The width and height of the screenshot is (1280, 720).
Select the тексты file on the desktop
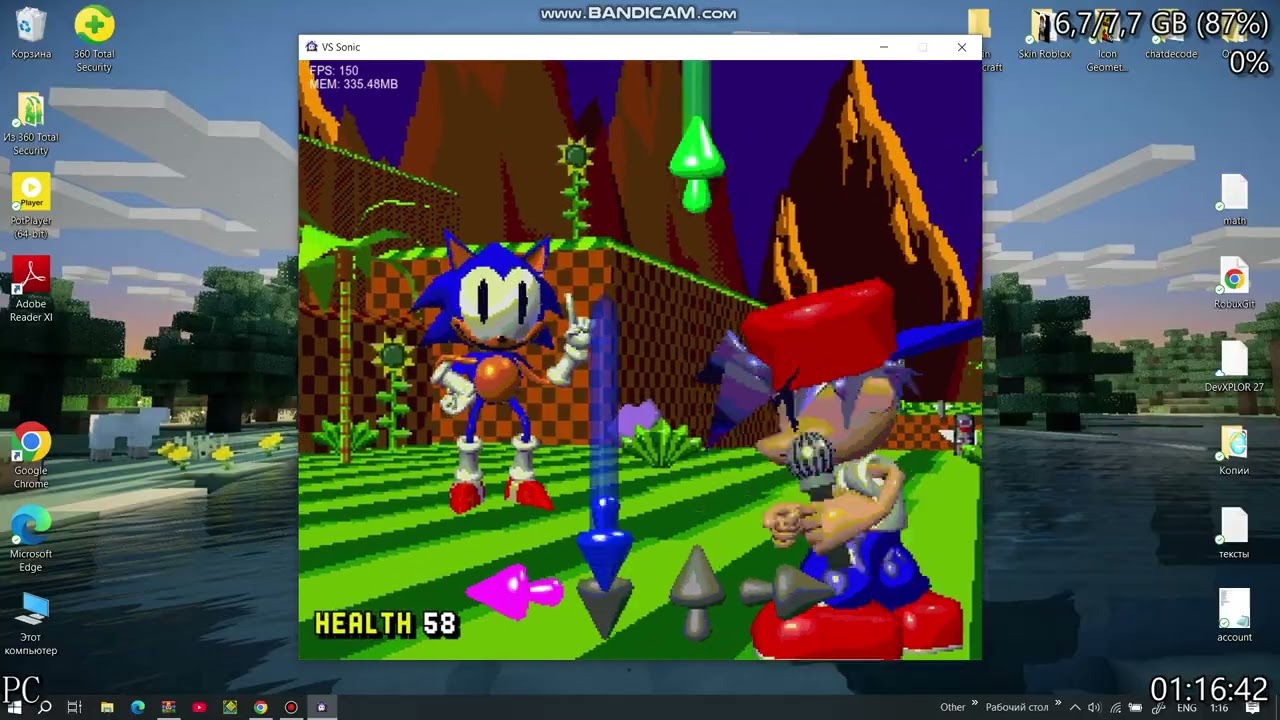(x=1234, y=533)
